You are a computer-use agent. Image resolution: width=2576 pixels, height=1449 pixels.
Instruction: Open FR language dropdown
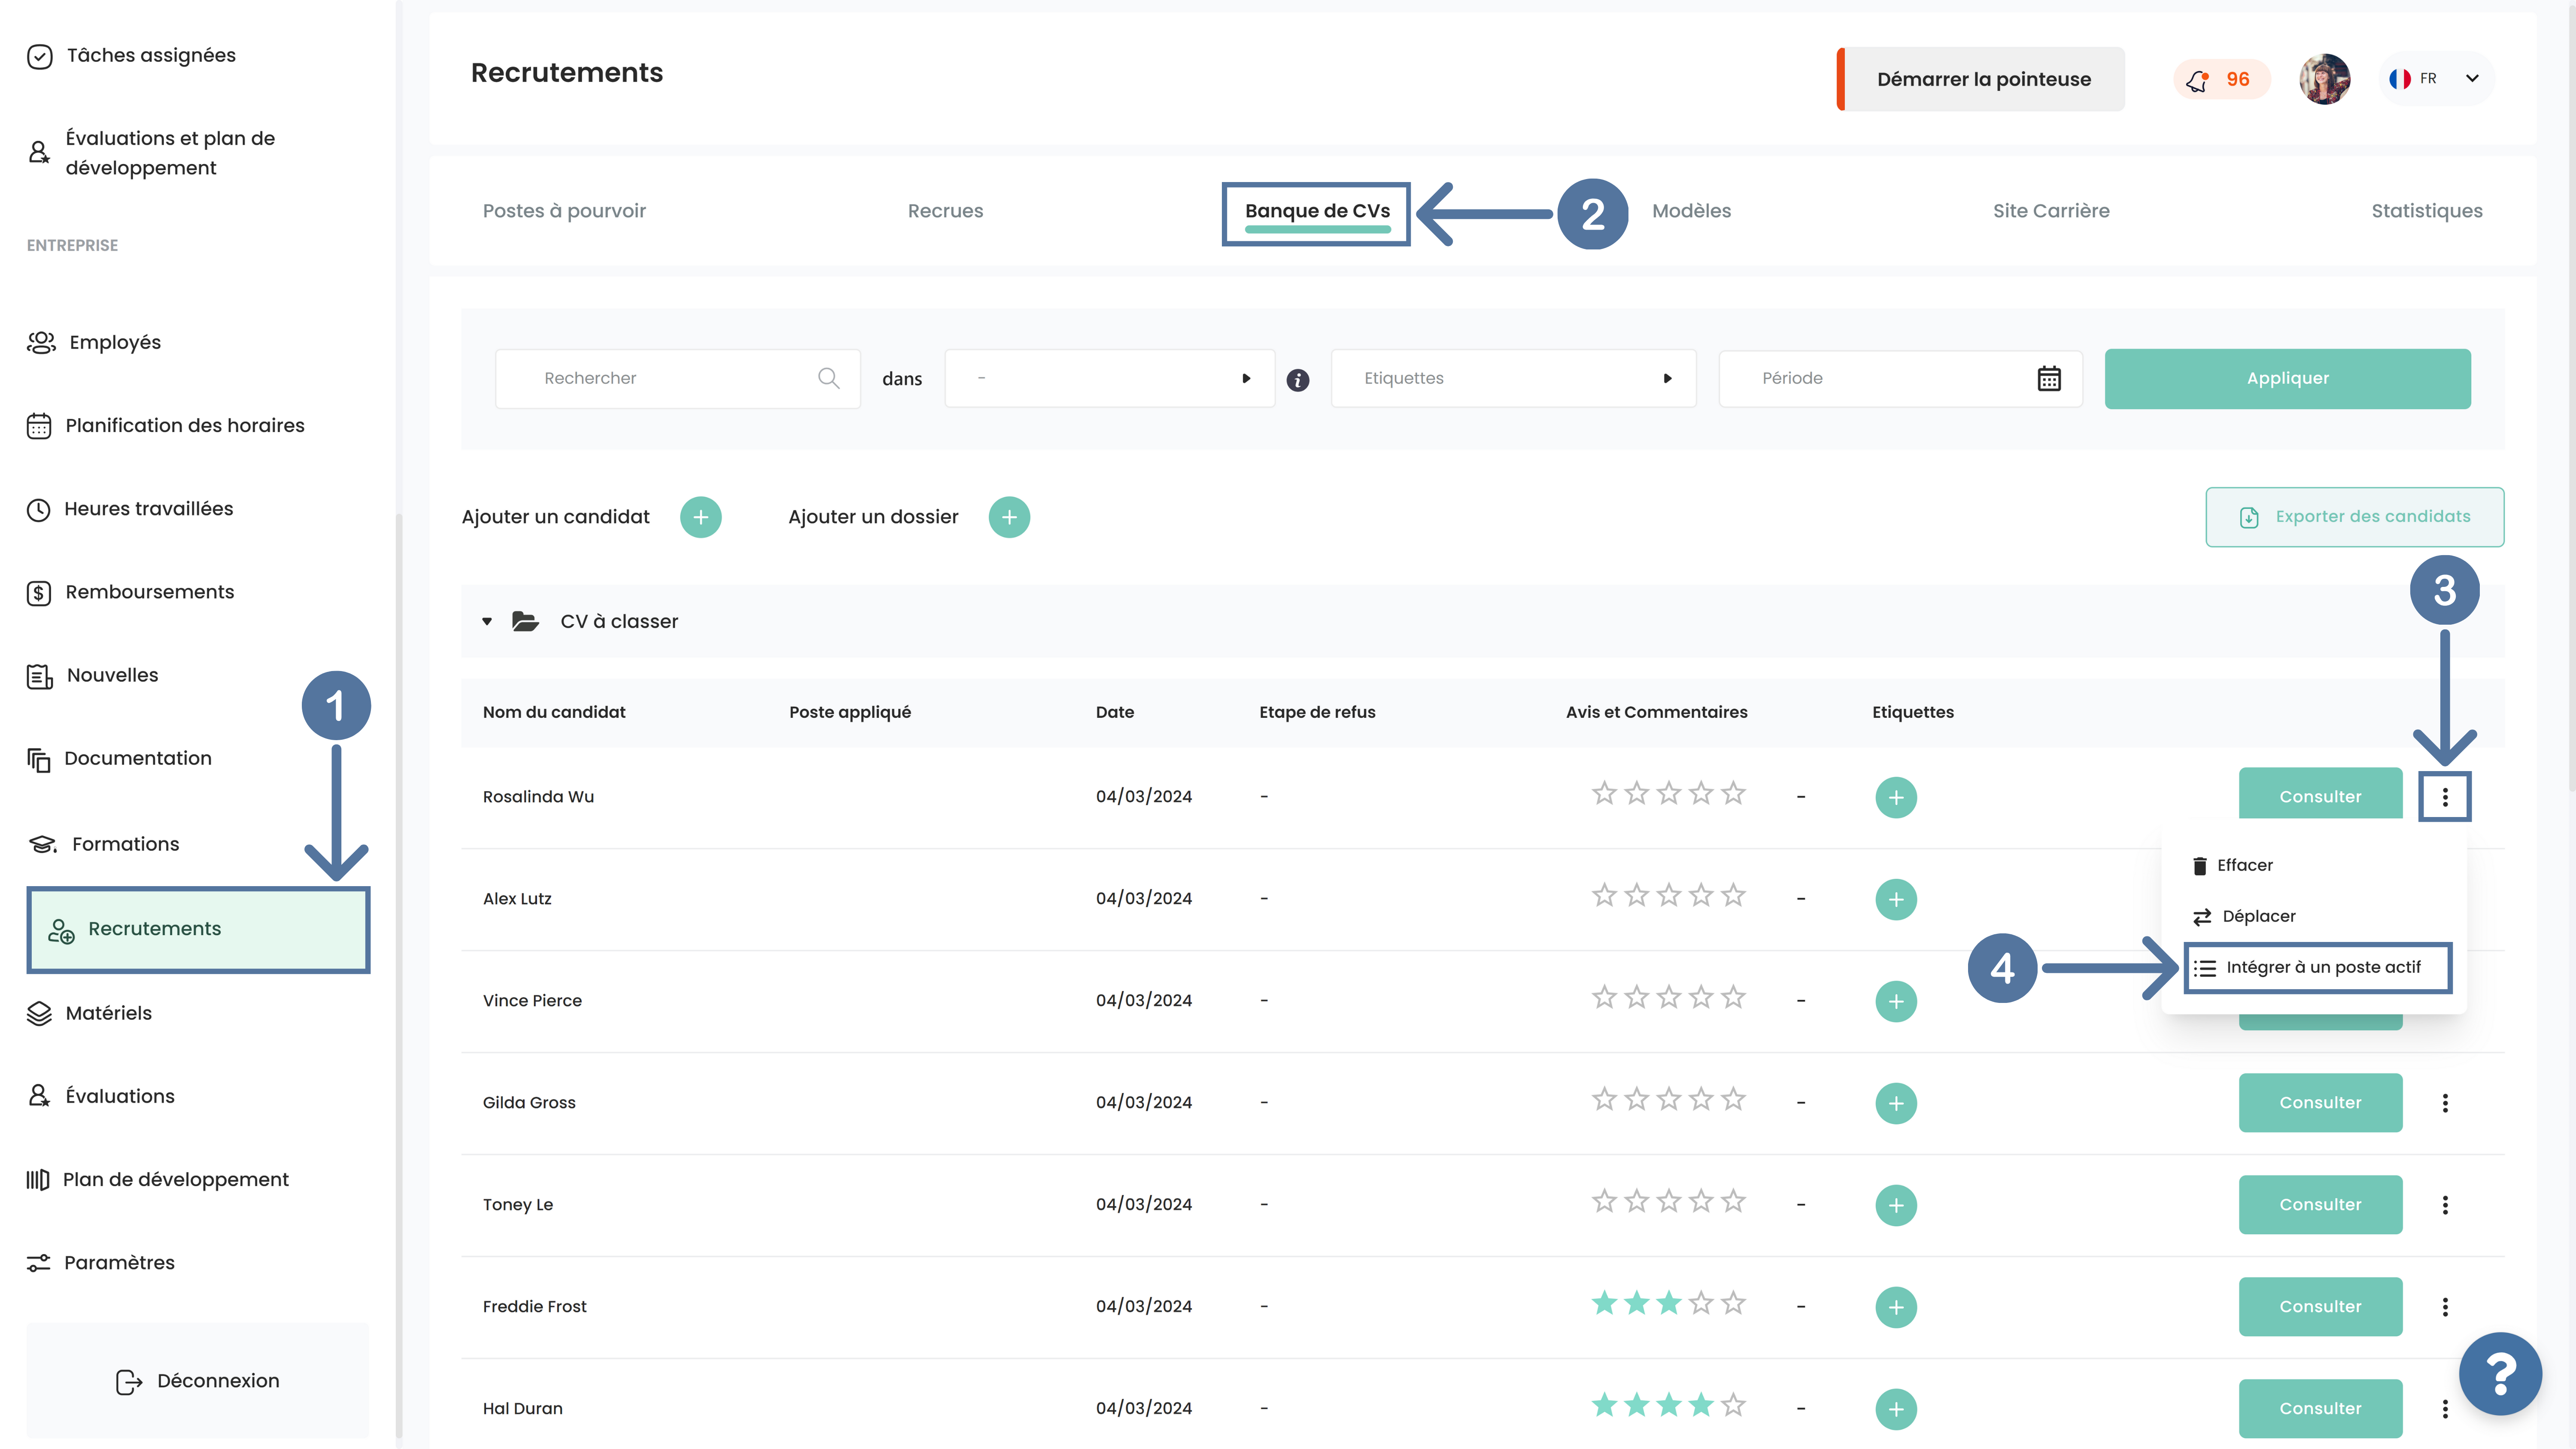2436,79
